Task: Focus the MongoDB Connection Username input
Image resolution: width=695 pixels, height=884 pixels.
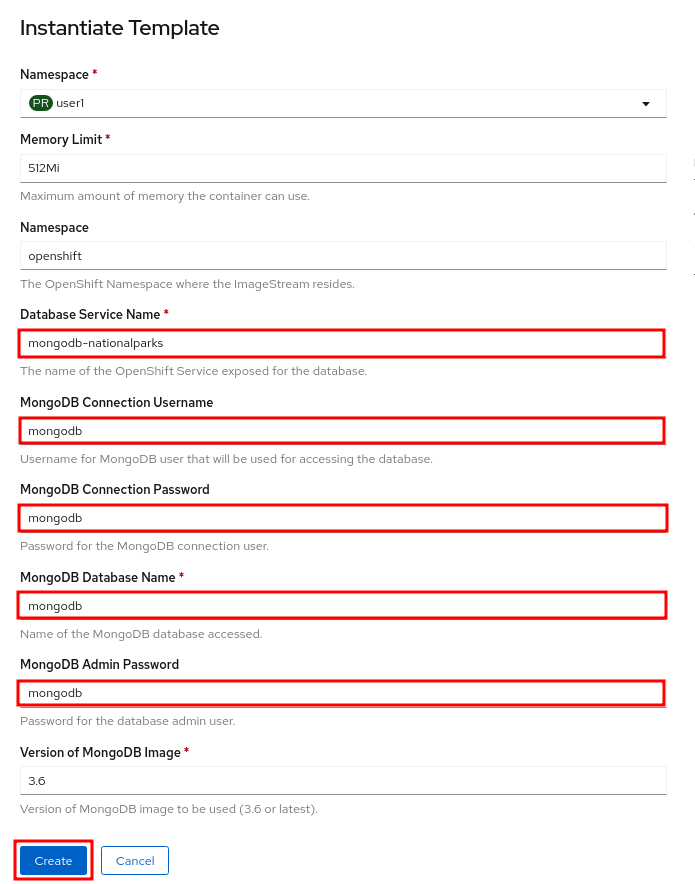Action: (x=343, y=430)
